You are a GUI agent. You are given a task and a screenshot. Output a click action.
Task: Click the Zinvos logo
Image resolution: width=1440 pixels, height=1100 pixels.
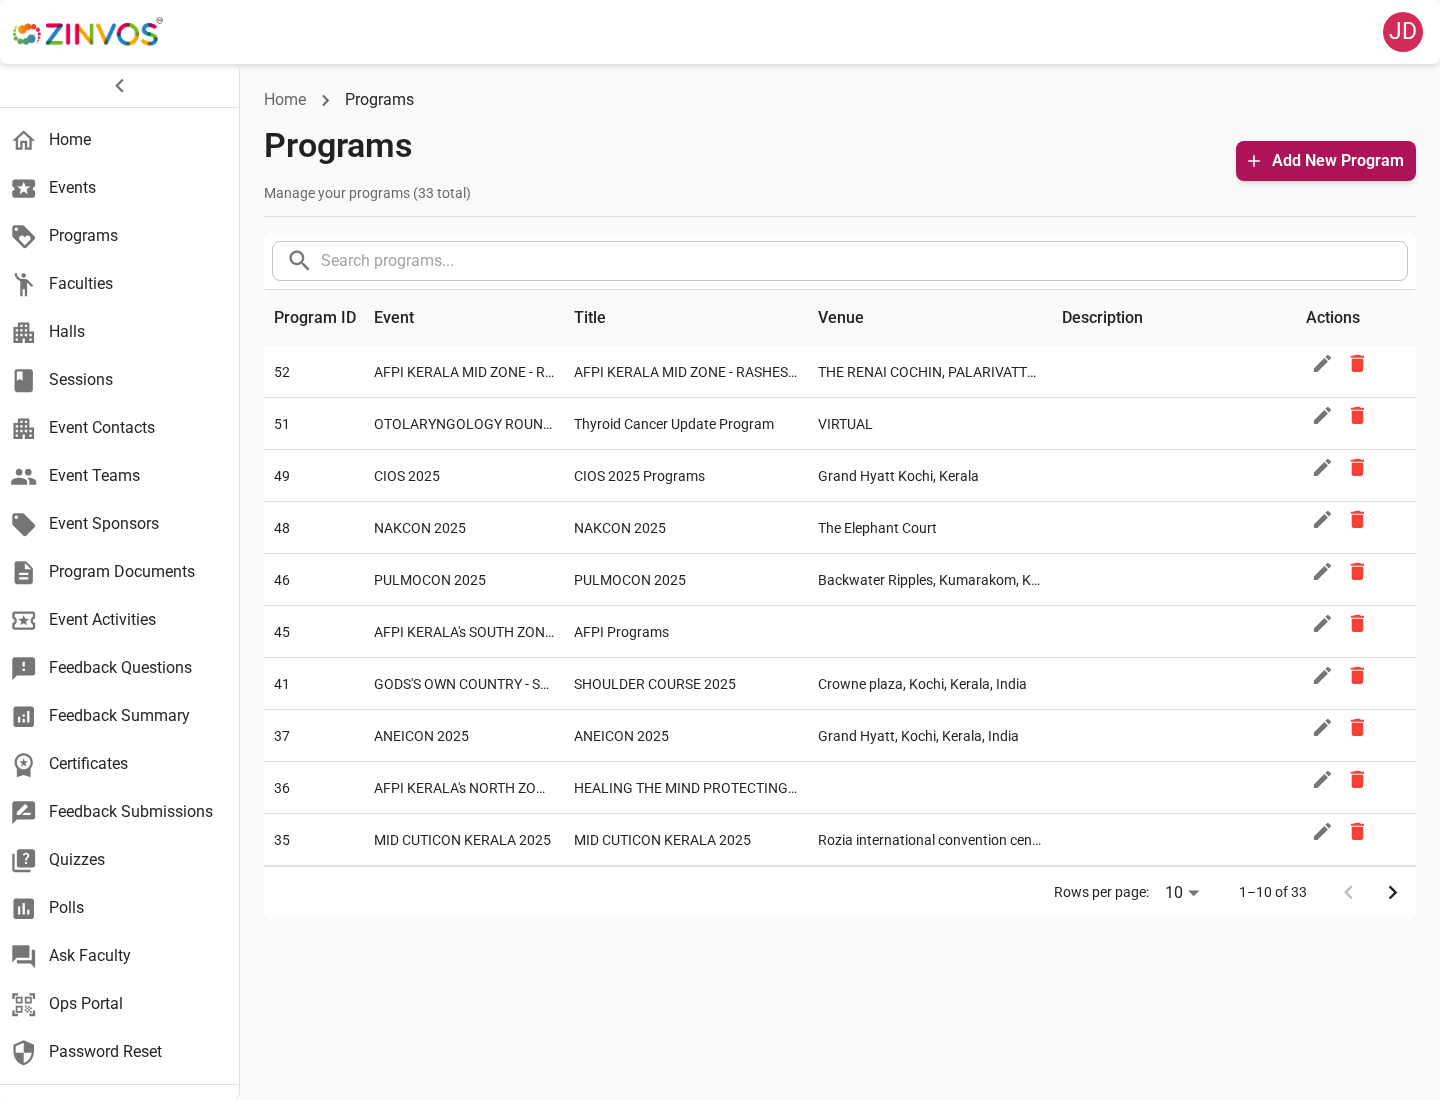click(87, 33)
